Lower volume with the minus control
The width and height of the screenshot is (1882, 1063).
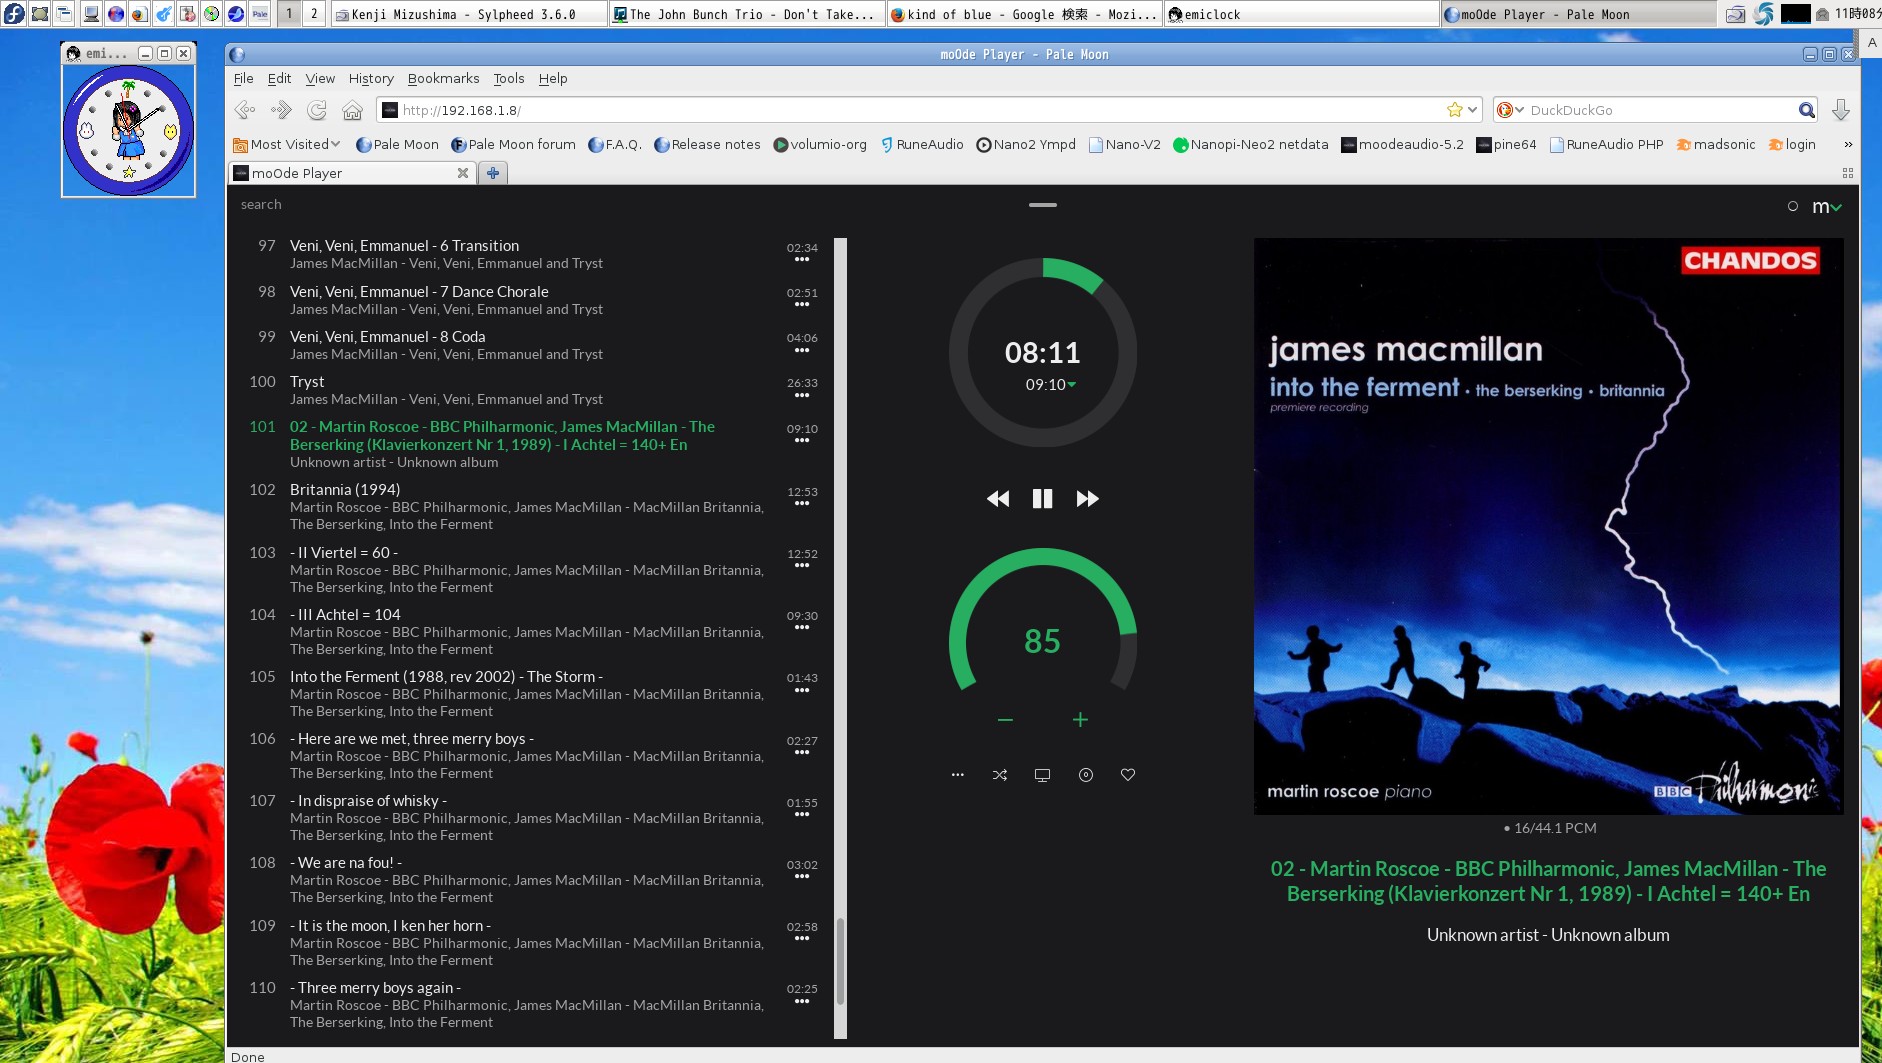(1006, 719)
